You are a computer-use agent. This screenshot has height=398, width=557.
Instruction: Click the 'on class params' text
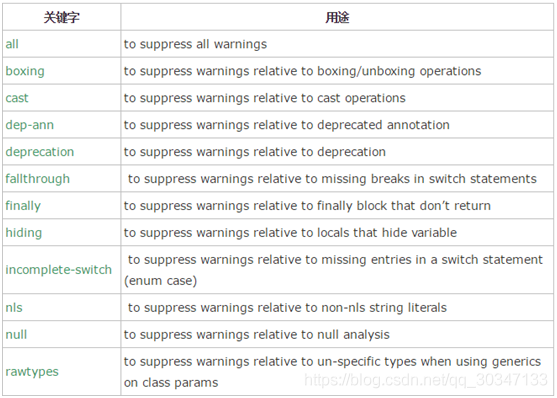(171, 383)
